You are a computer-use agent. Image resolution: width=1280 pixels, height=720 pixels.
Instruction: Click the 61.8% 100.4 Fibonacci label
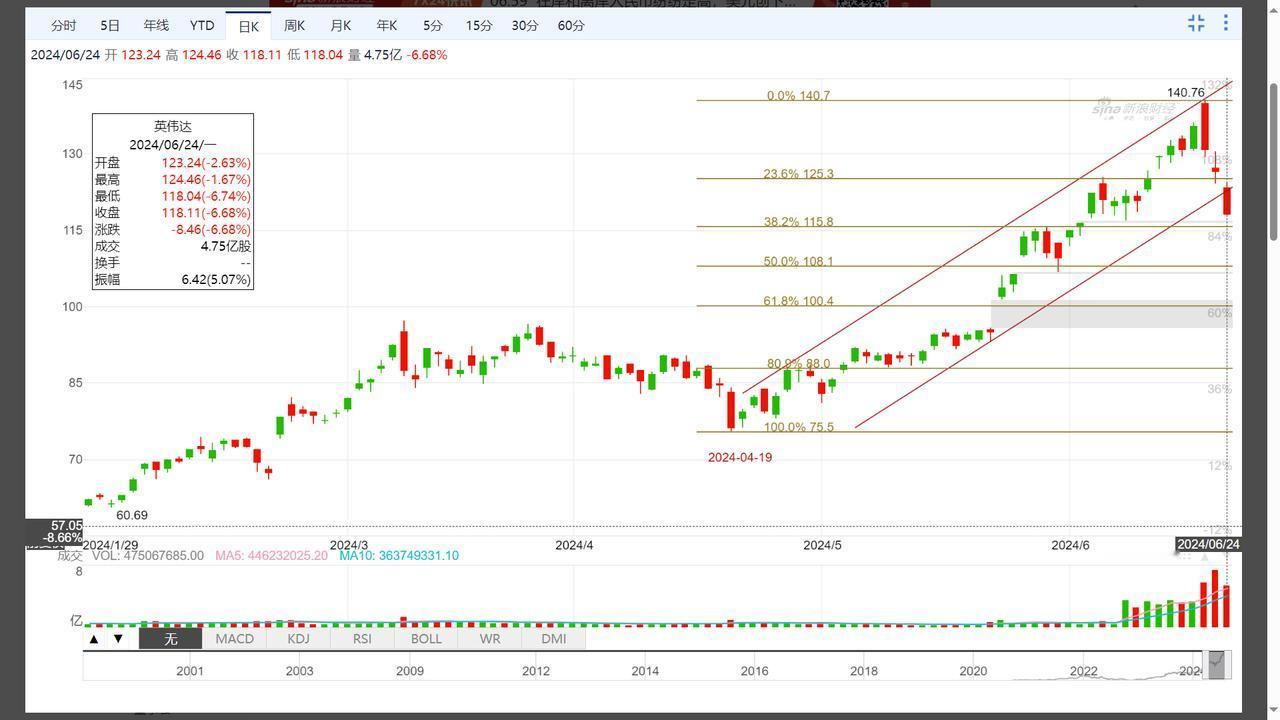tap(798, 301)
